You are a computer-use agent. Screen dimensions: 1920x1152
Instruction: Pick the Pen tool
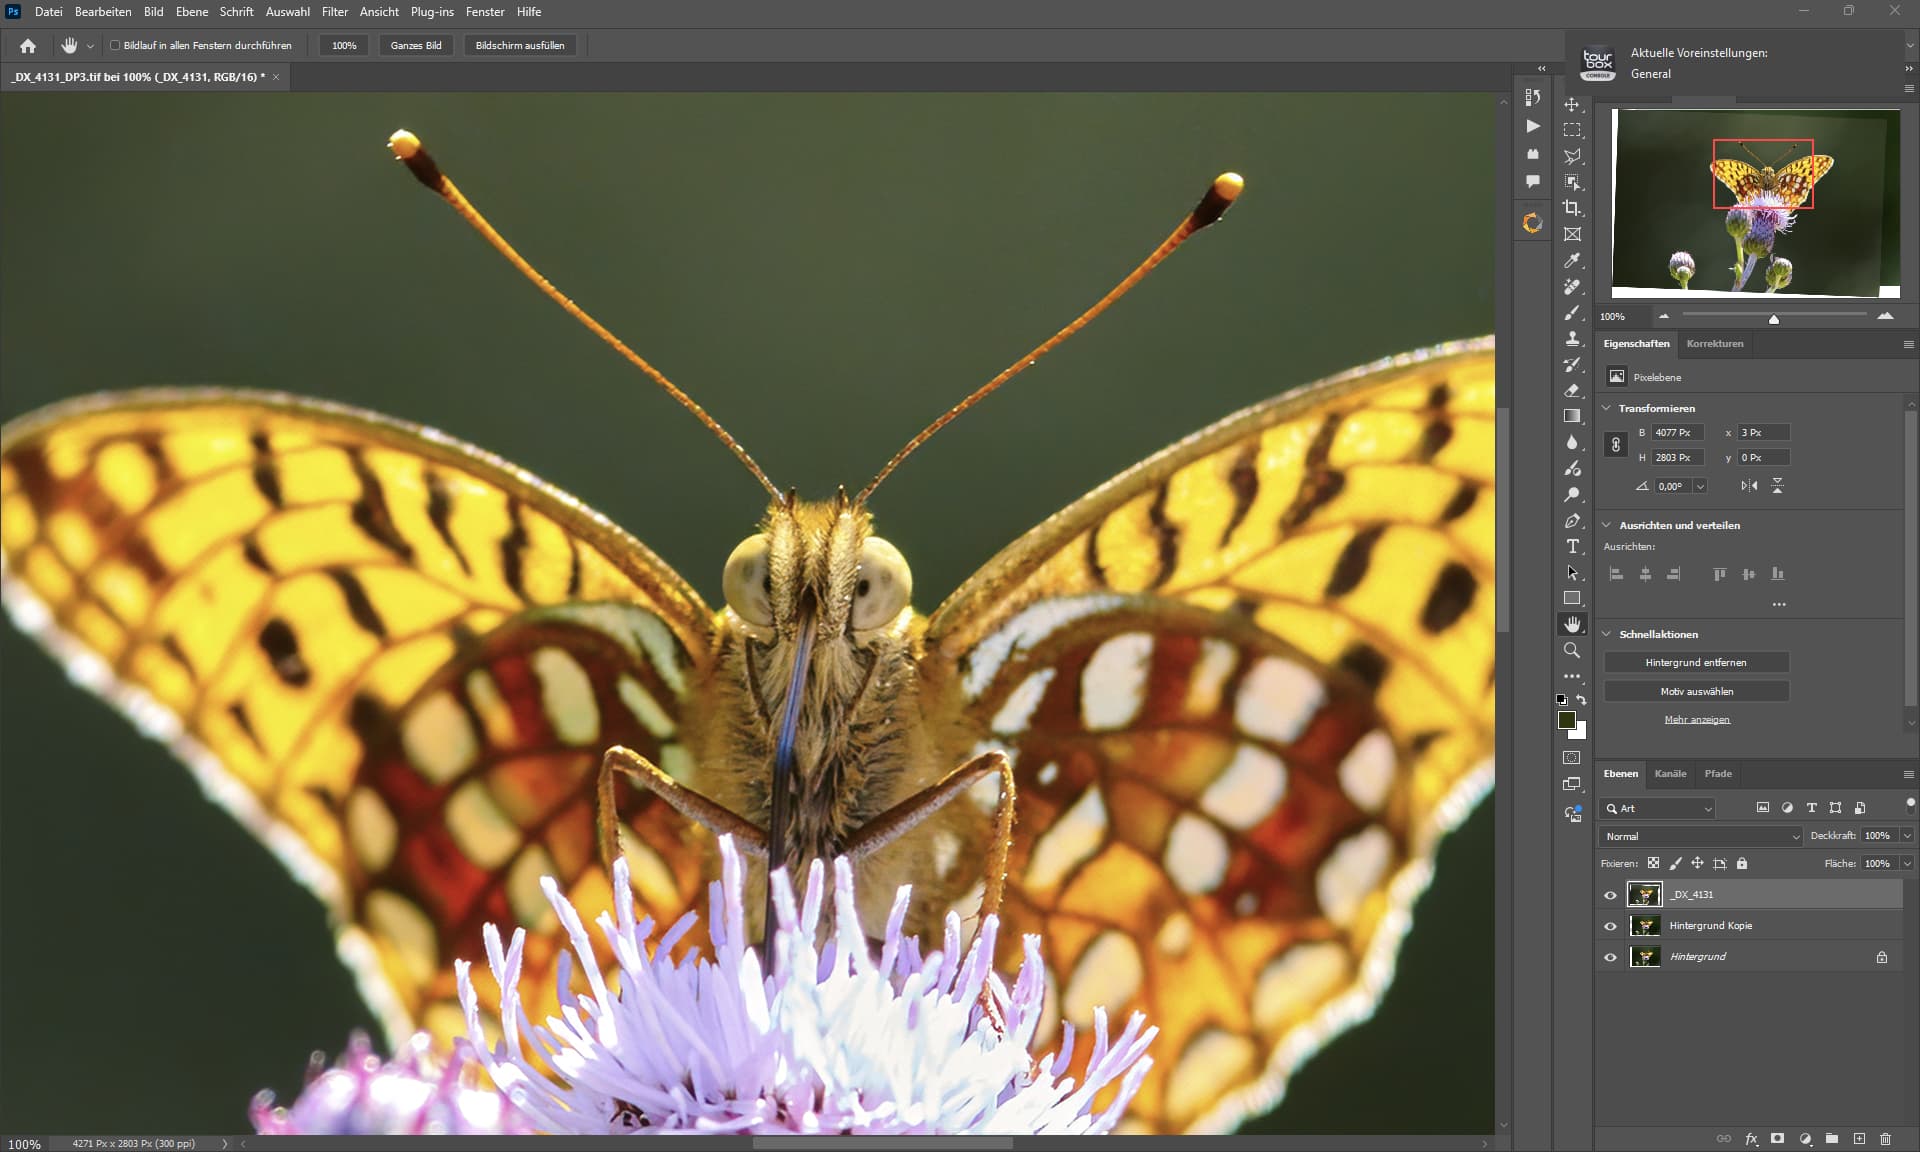pyautogui.click(x=1572, y=520)
